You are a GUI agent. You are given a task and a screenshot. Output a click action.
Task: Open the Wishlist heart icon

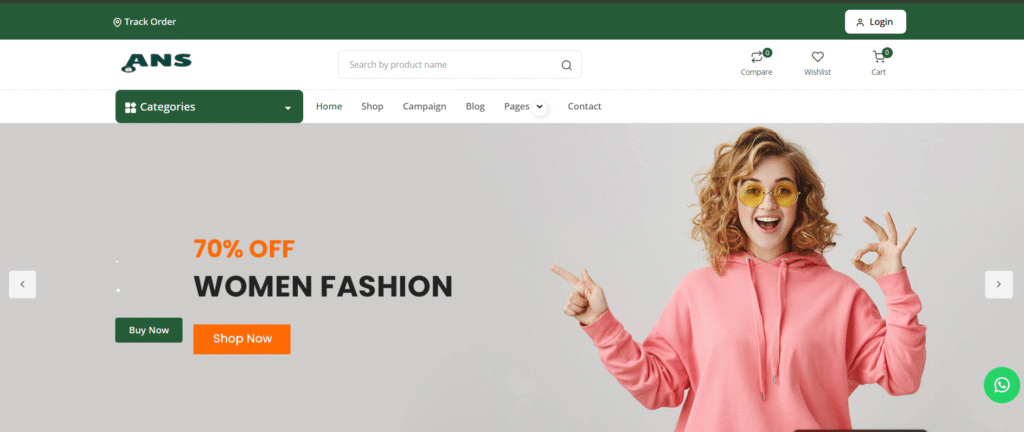click(x=817, y=58)
